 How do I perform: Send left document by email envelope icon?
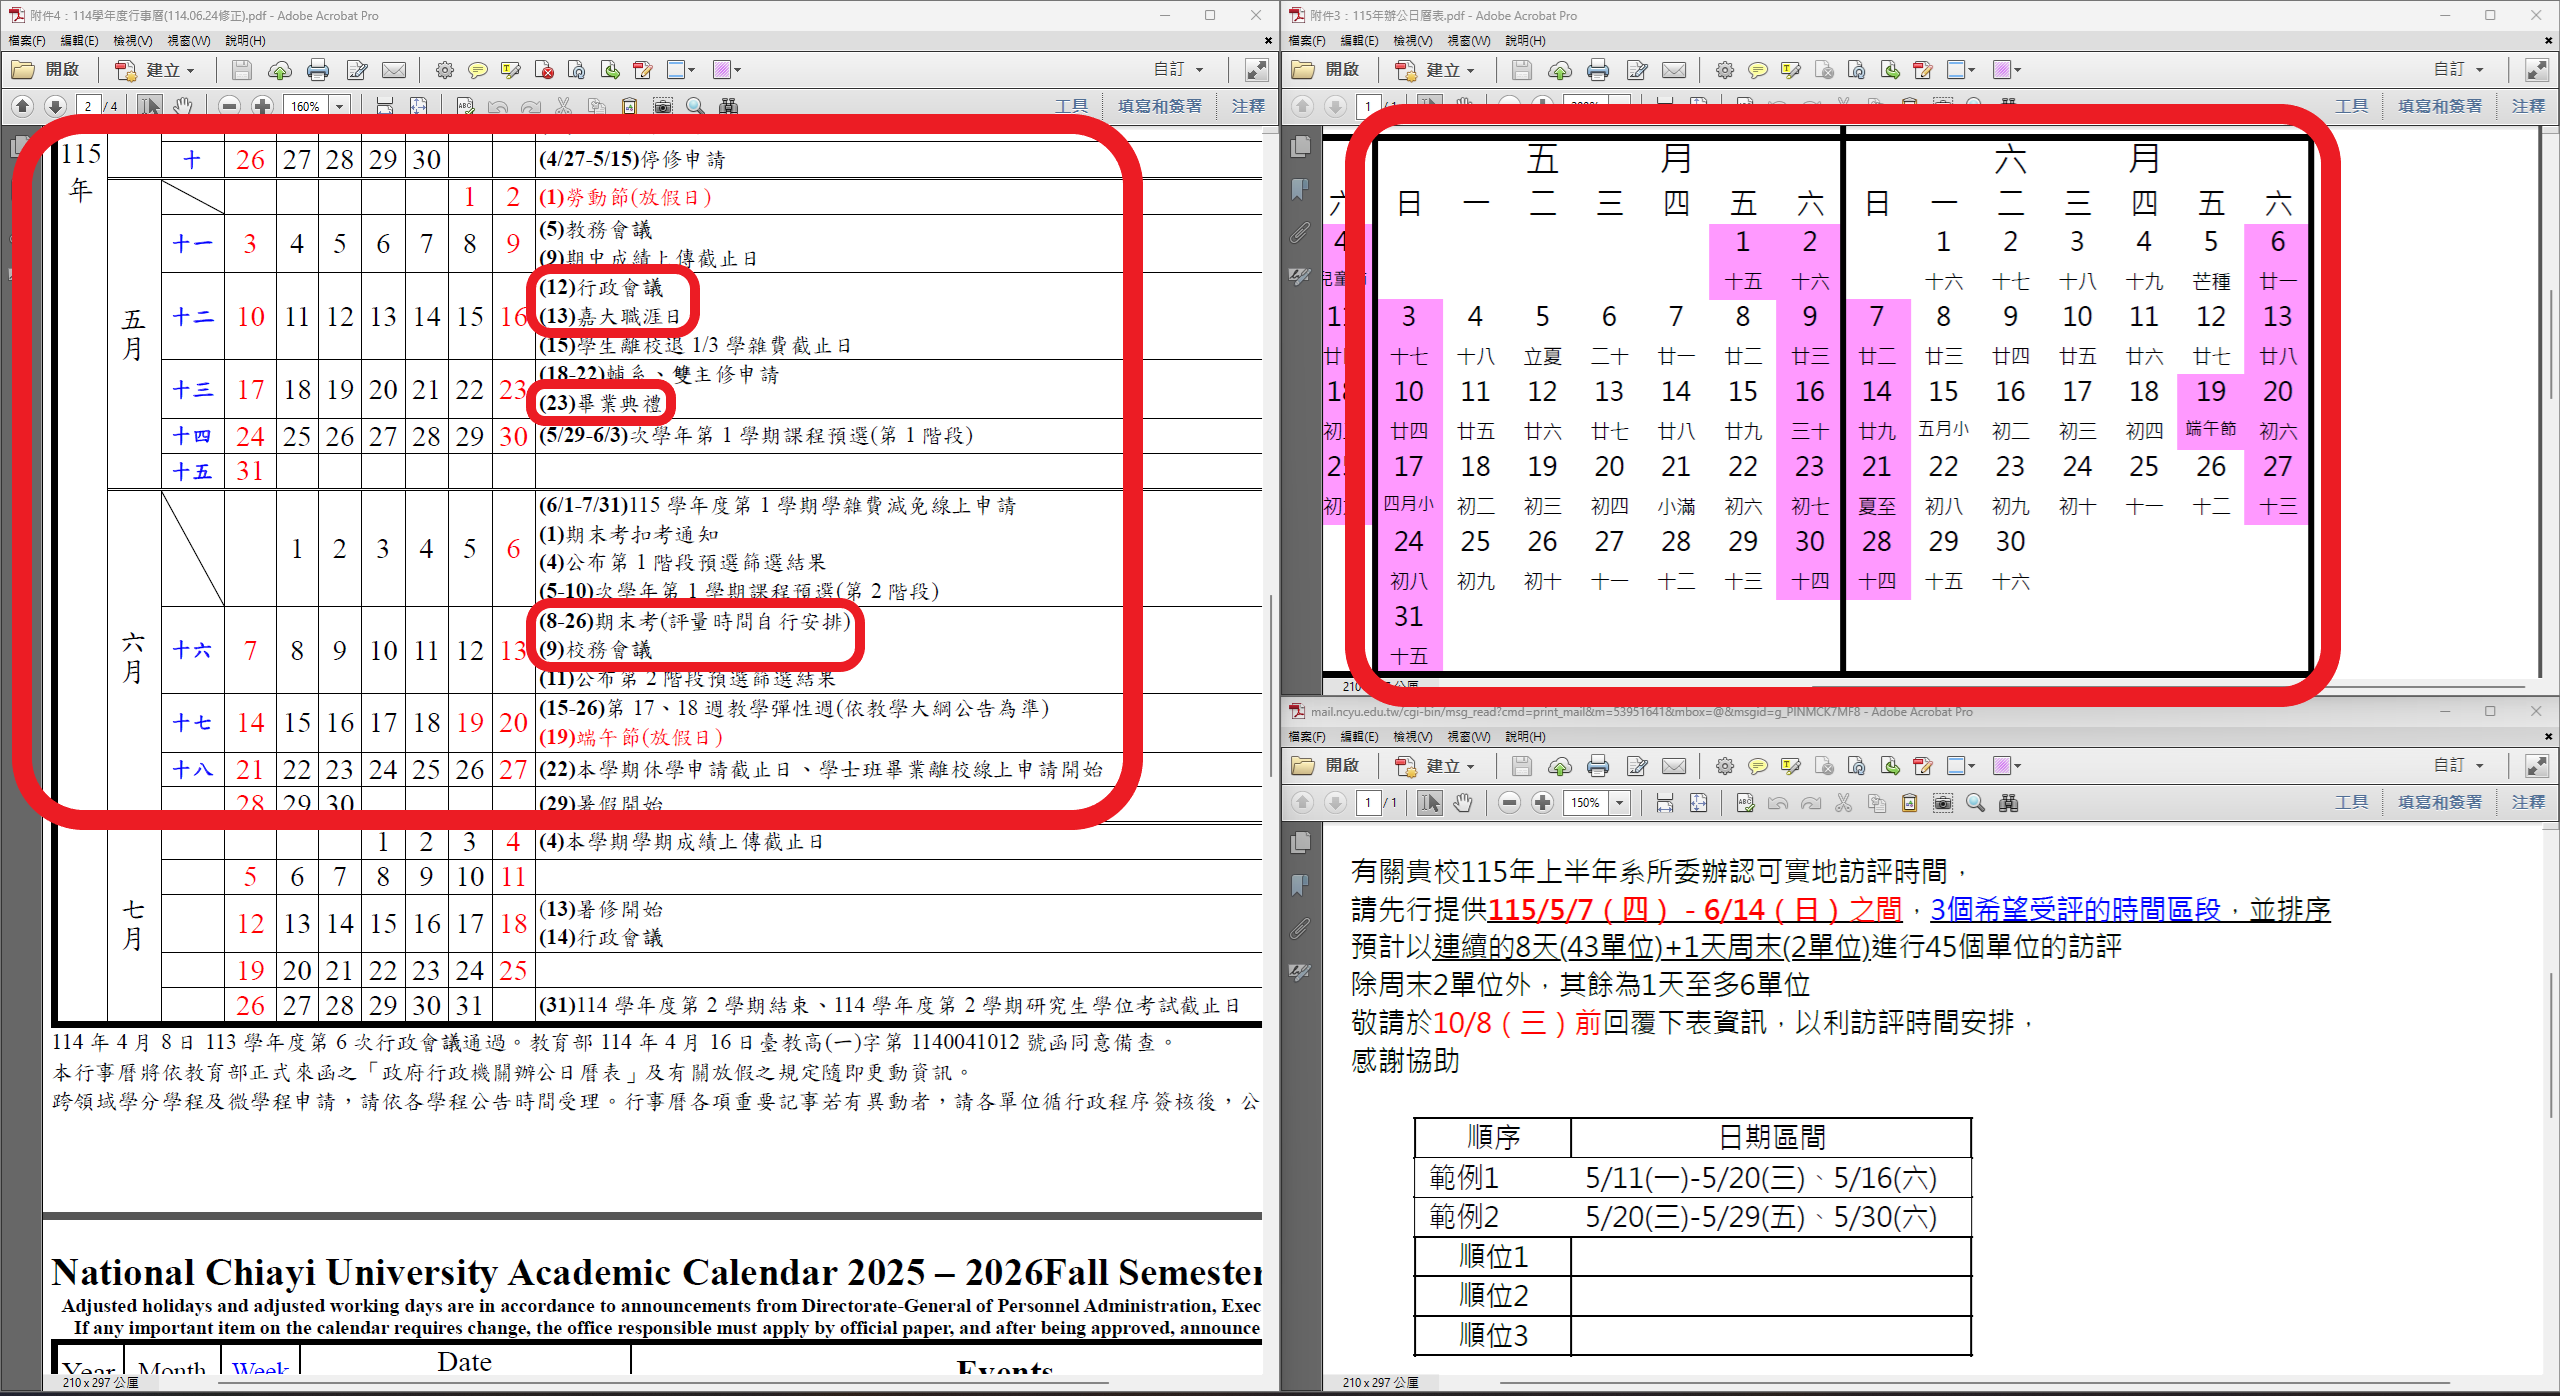pos(395,70)
